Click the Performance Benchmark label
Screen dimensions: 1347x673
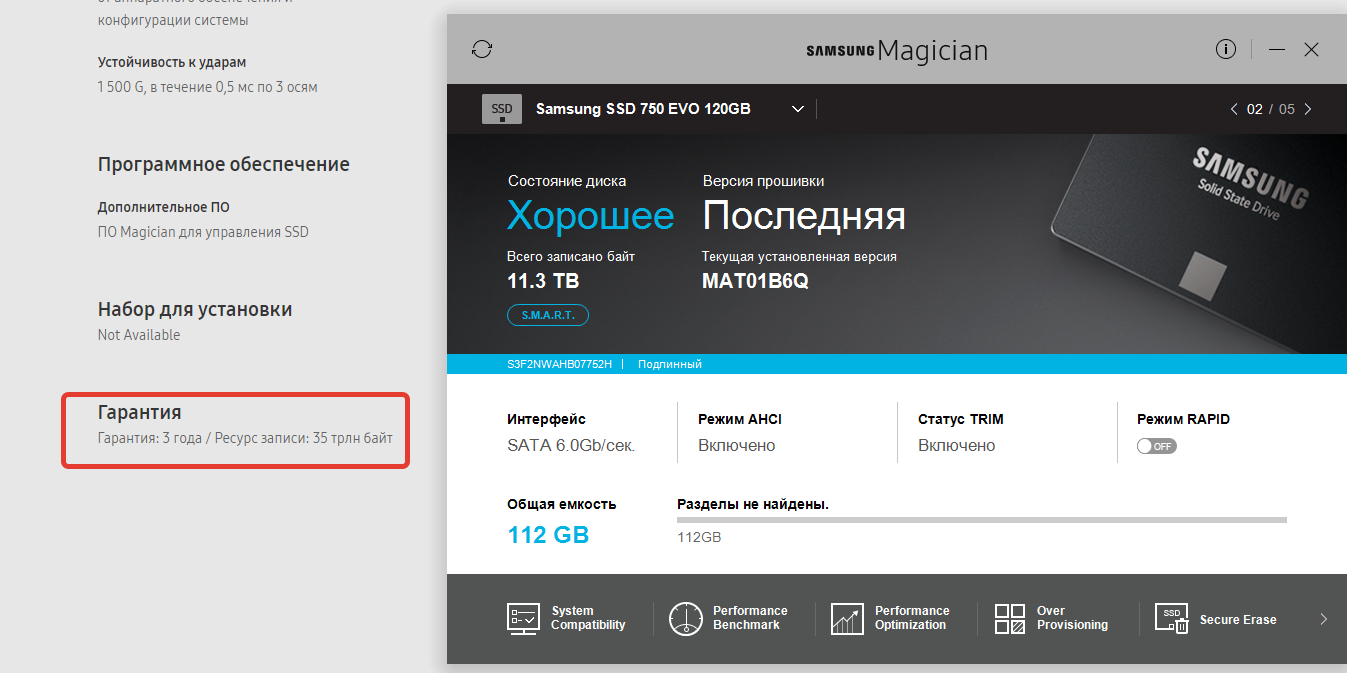(x=750, y=618)
